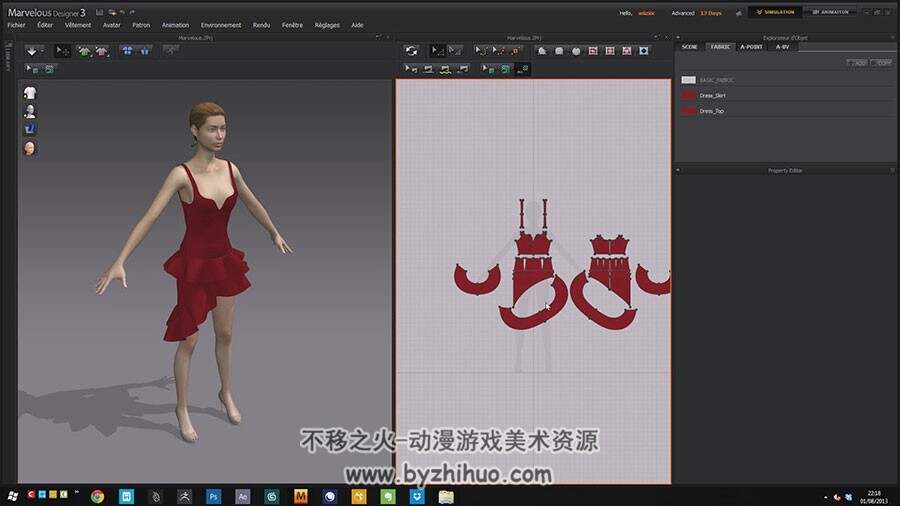This screenshot has height=506, width=900.
Task: Open the Fichier menu
Action: [x=16, y=25]
